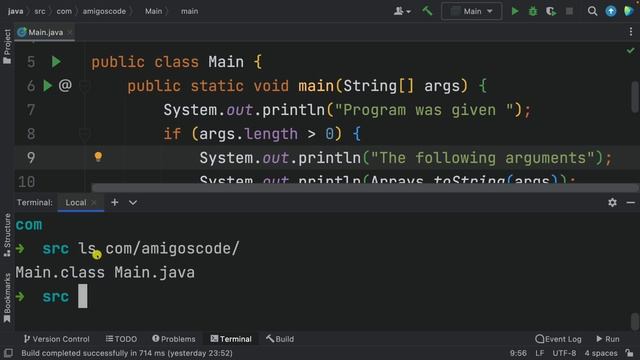Click the blue update arrow icon
640x360 pixels.
611,11
